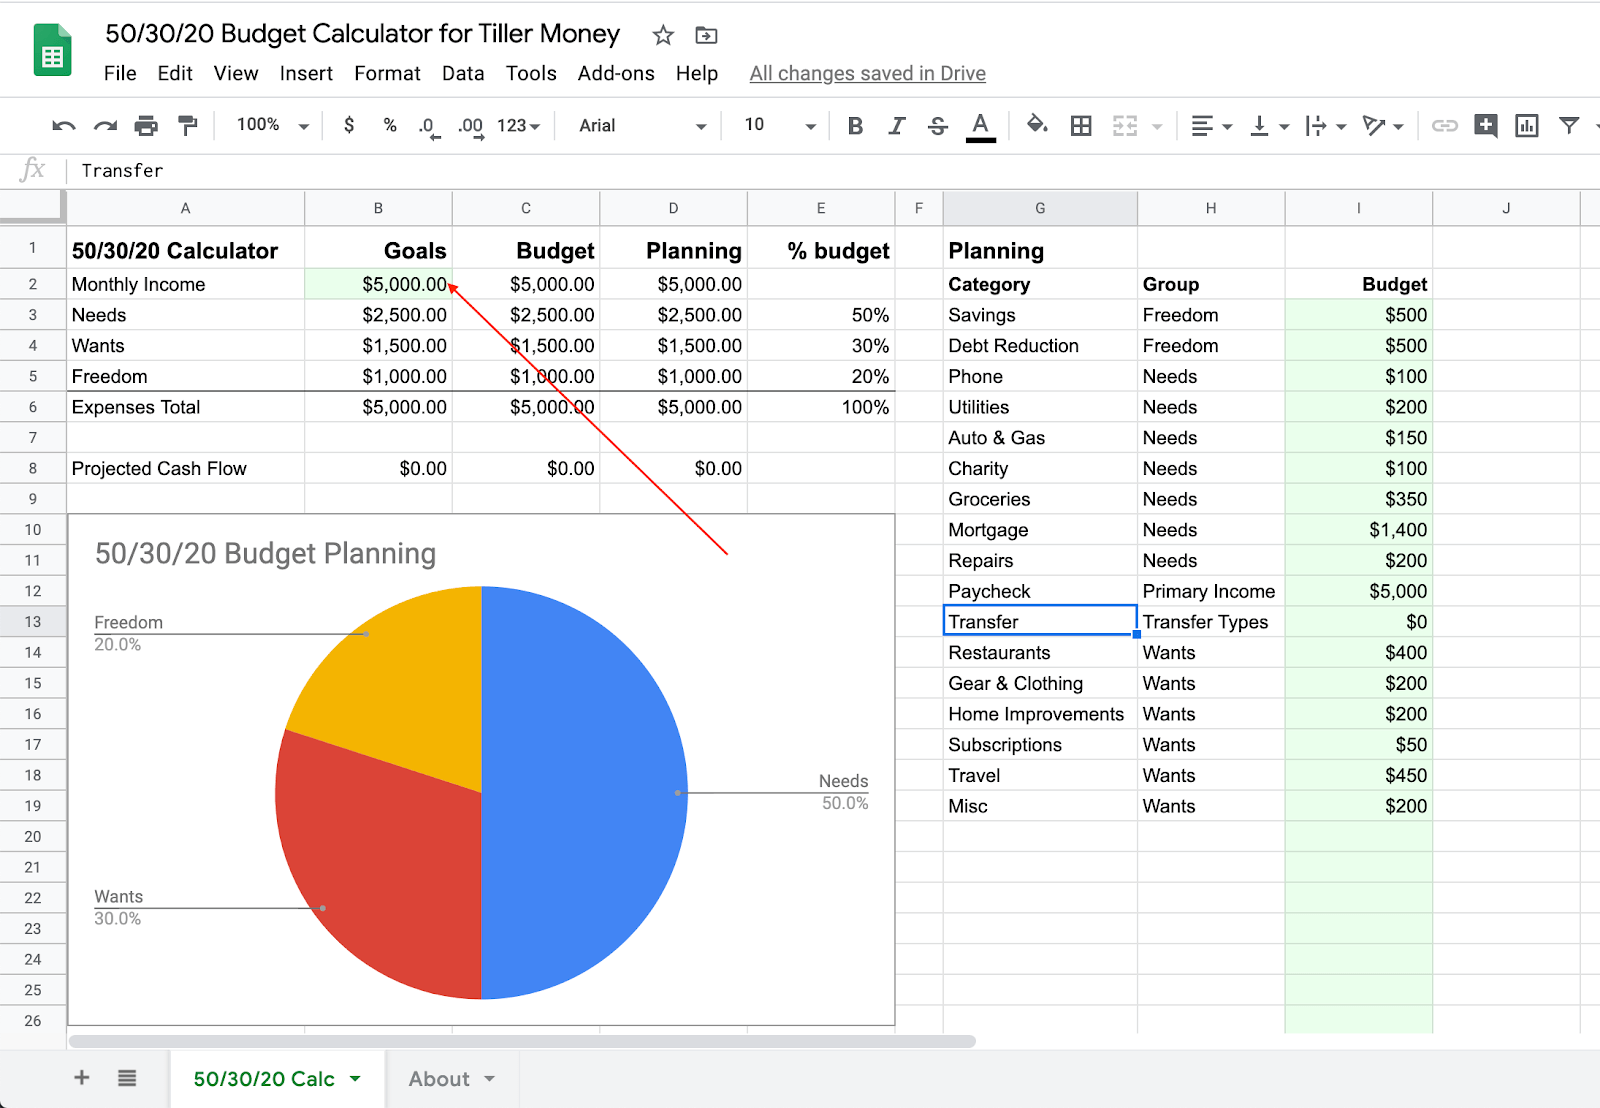Click the document title text
Viewport: 1600px width, 1108px height.
pyautogui.click(x=362, y=34)
